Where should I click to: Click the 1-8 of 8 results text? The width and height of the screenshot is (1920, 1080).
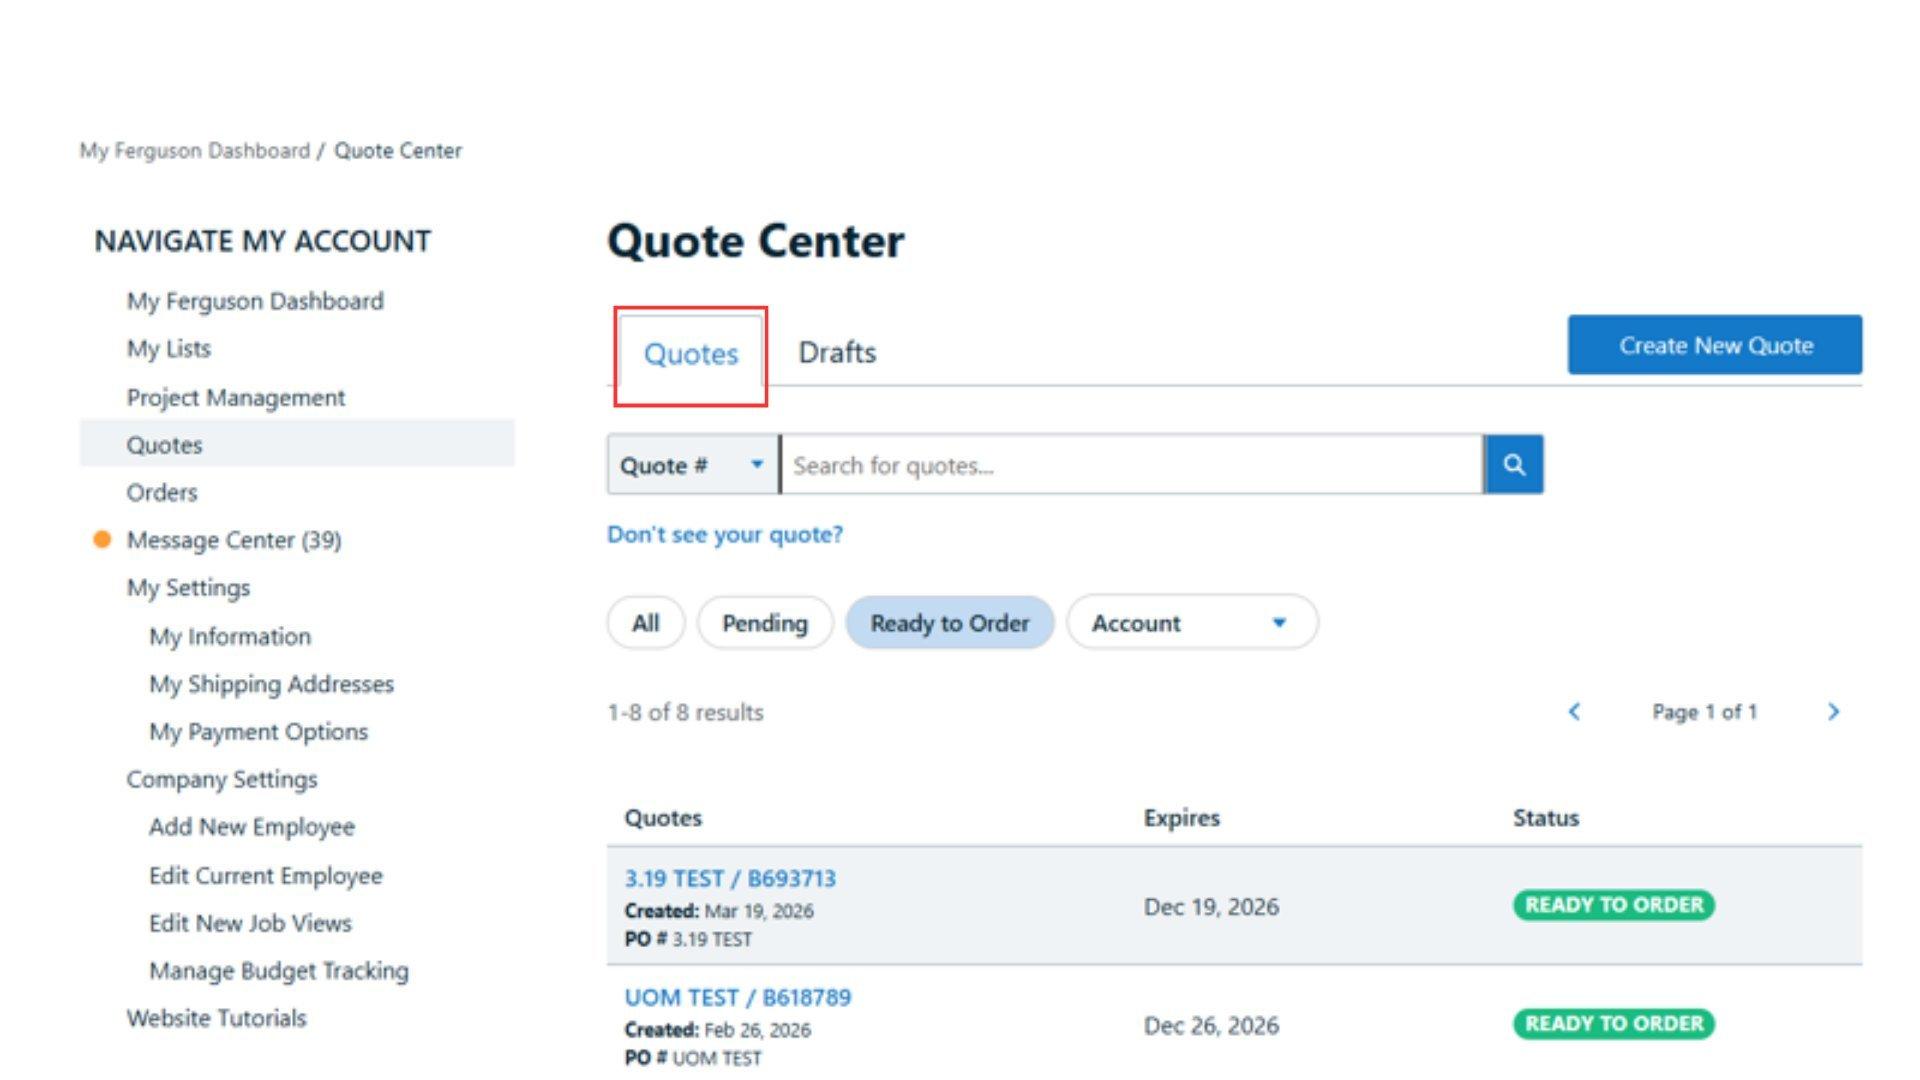pos(685,713)
